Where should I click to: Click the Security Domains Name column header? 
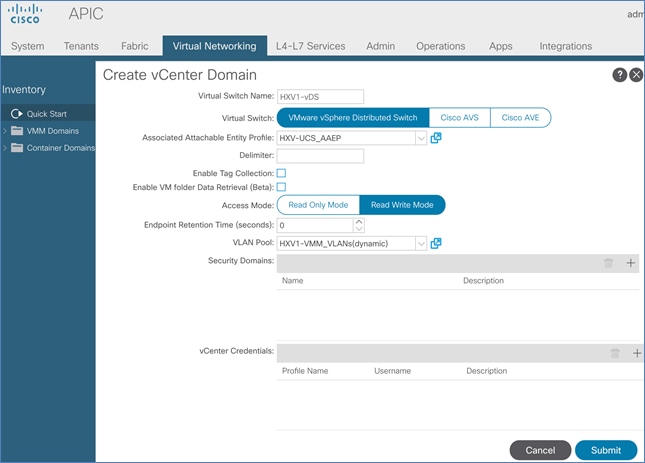(292, 280)
